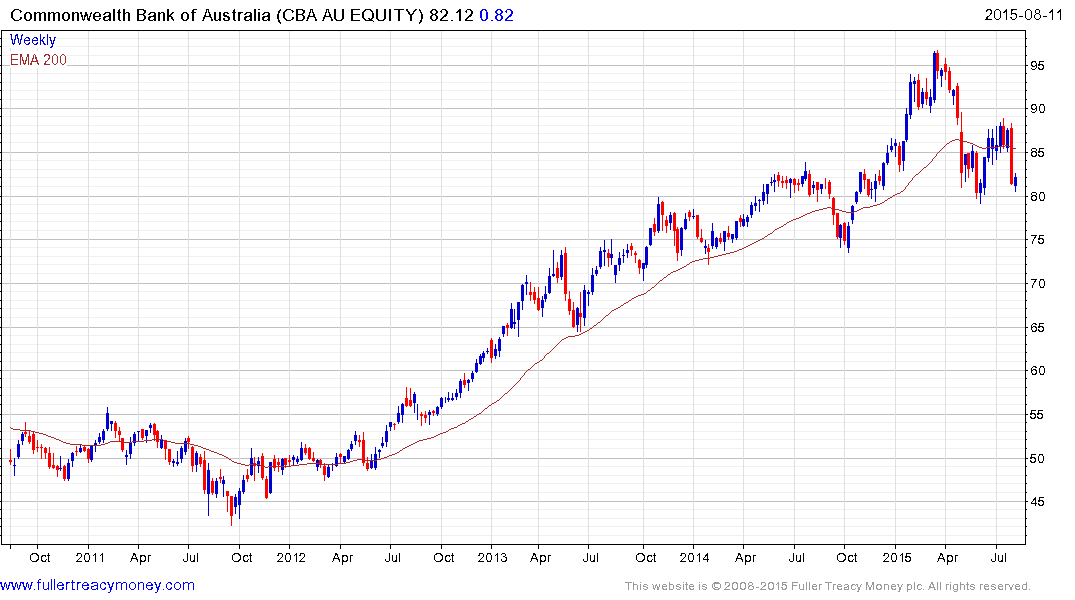The width and height of the screenshot is (1075, 600).
Task: Click the copyright notice Fuller Treacy Money plc
Action: 828,586
